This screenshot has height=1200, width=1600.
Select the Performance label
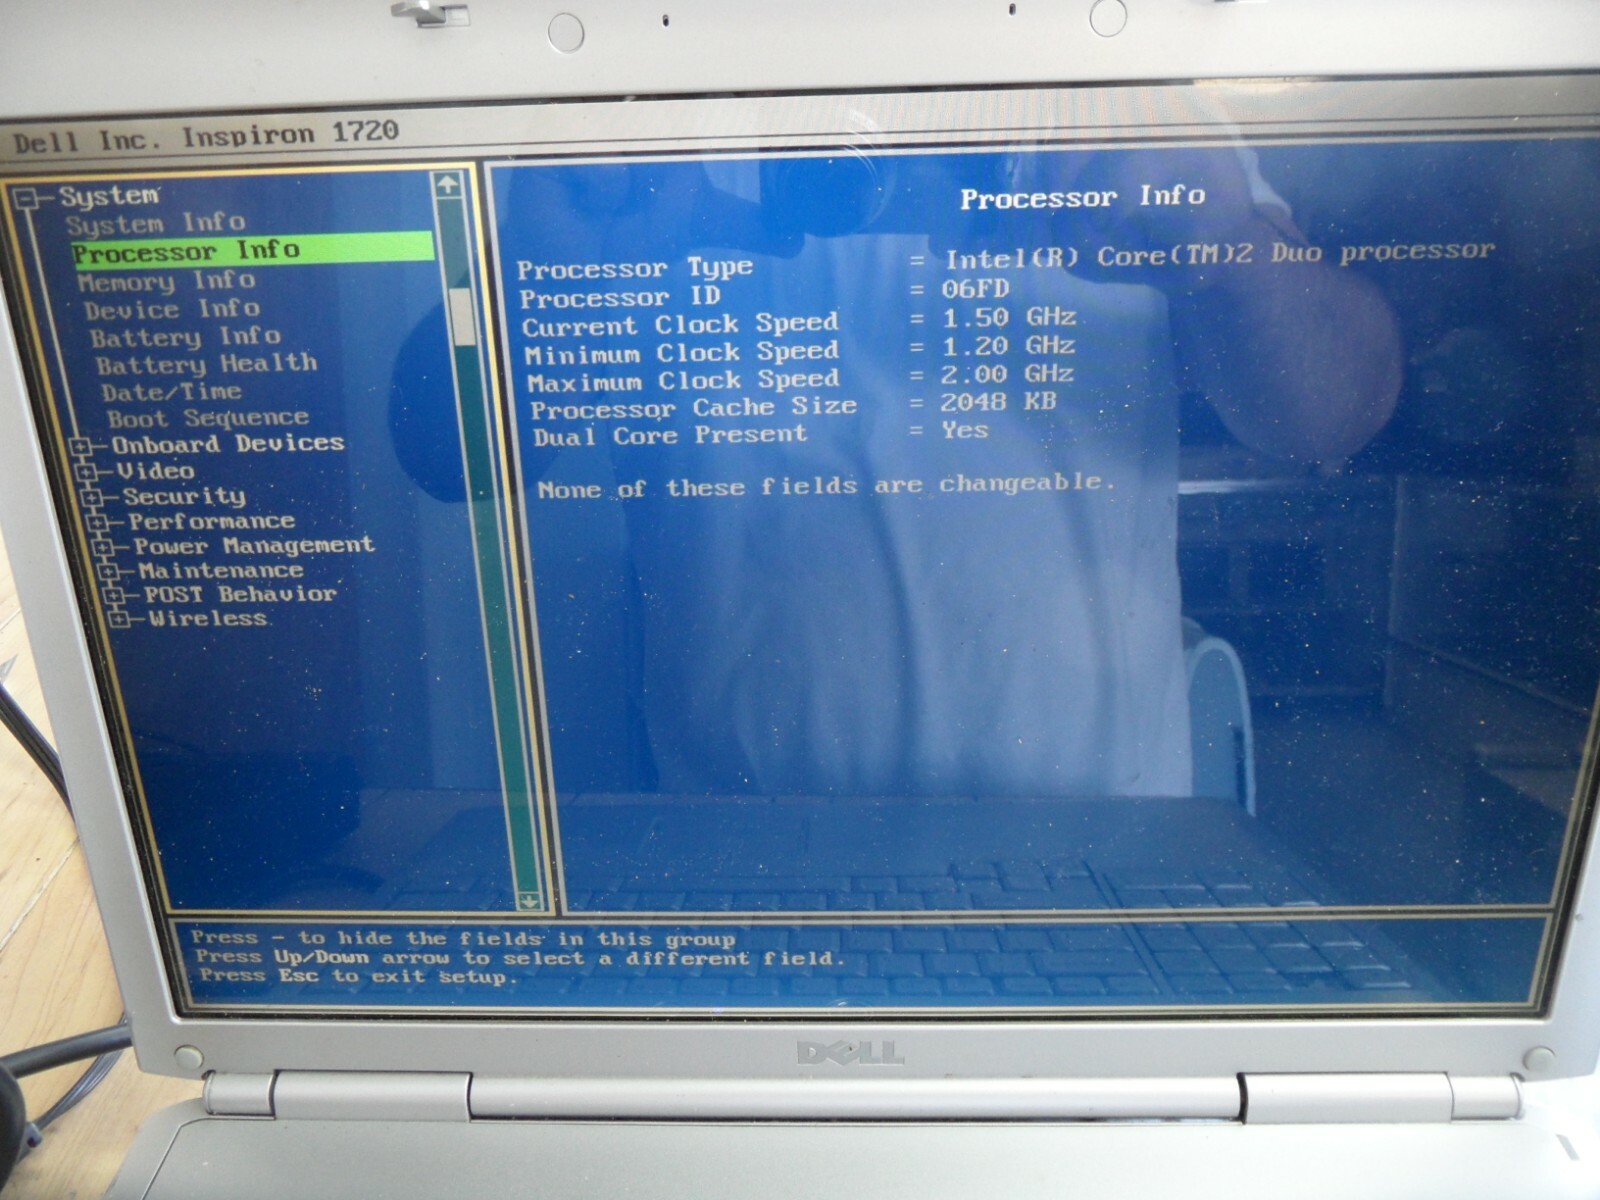tap(211, 521)
